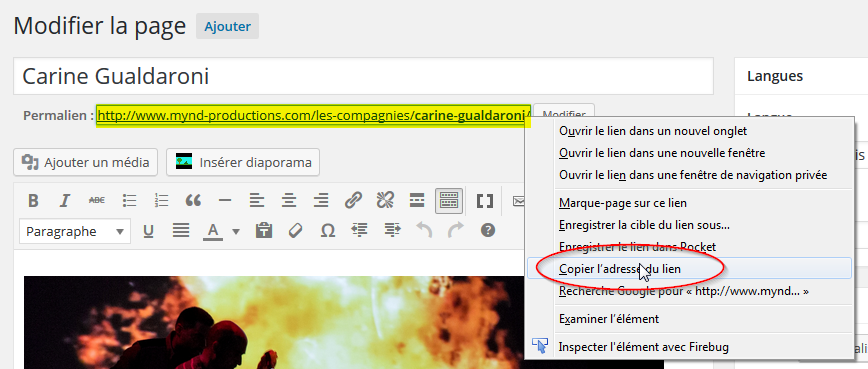Insert a special character (Omega)

328,231
